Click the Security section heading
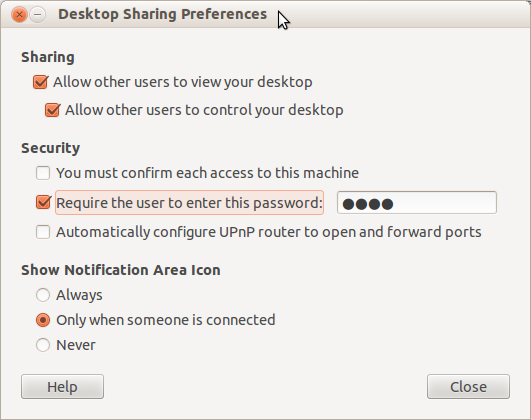This screenshot has height=420, width=531. click(50, 148)
